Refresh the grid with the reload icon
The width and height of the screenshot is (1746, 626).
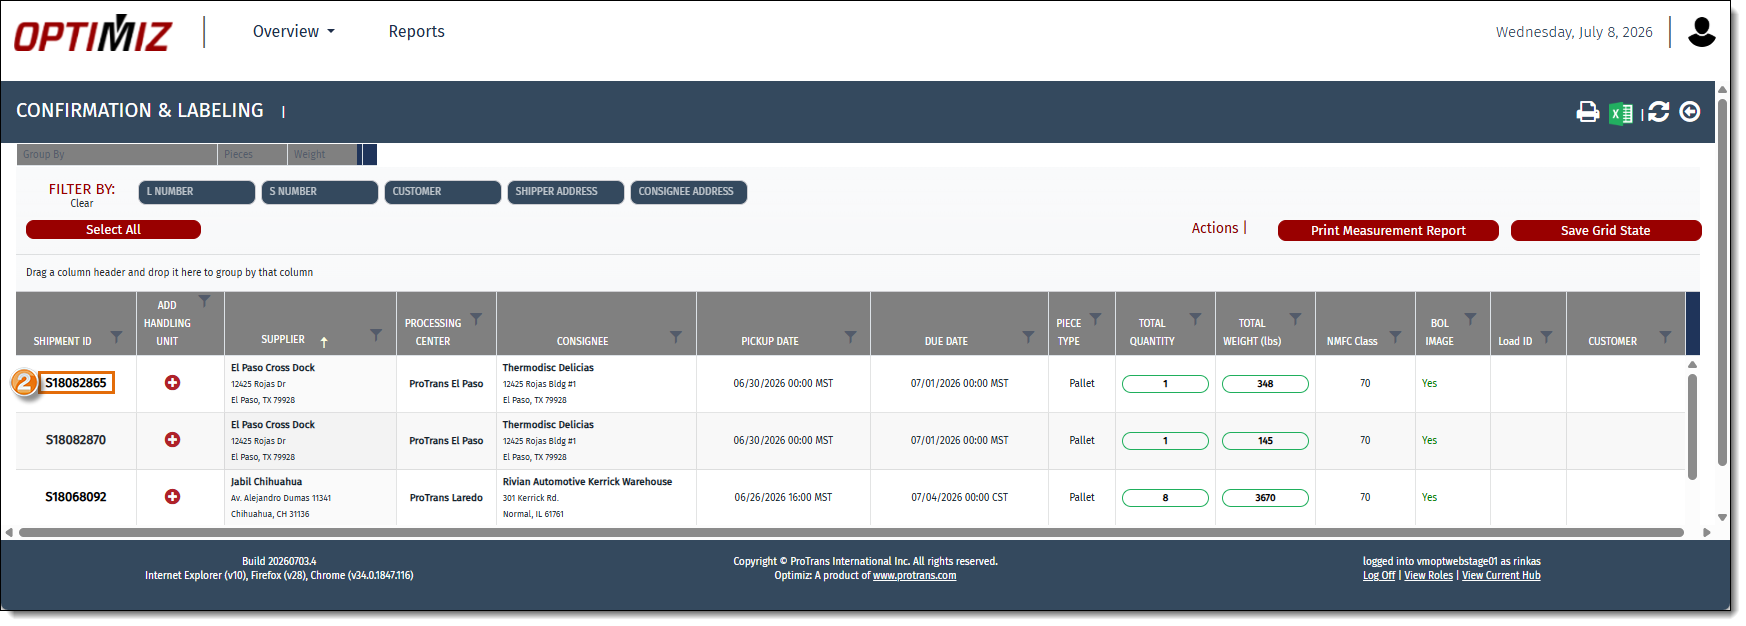[1659, 112]
